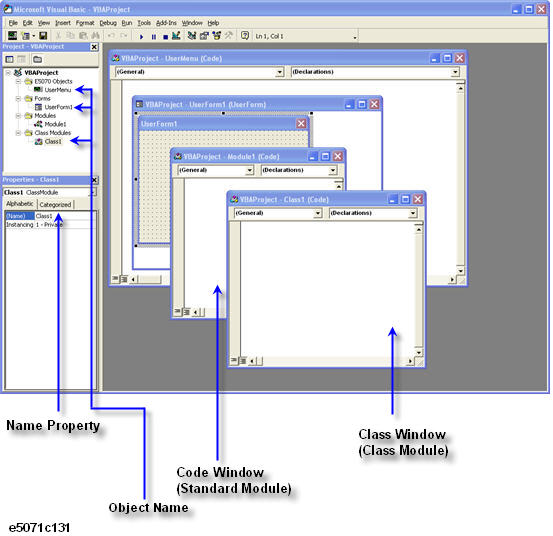553x536 pixels.
Task: Collapse the Forms folder in tree
Action: [18, 98]
